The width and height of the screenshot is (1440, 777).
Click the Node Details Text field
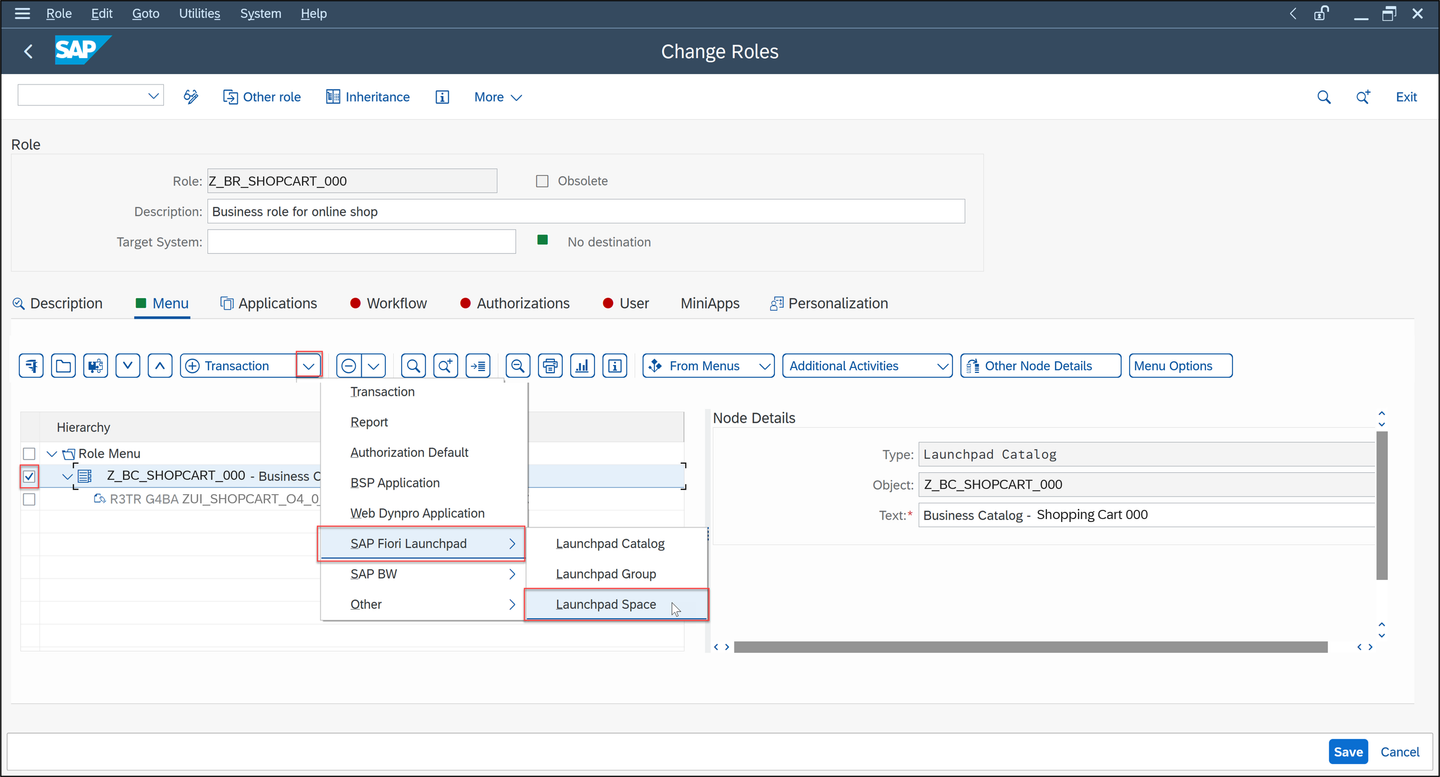[1147, 515]
